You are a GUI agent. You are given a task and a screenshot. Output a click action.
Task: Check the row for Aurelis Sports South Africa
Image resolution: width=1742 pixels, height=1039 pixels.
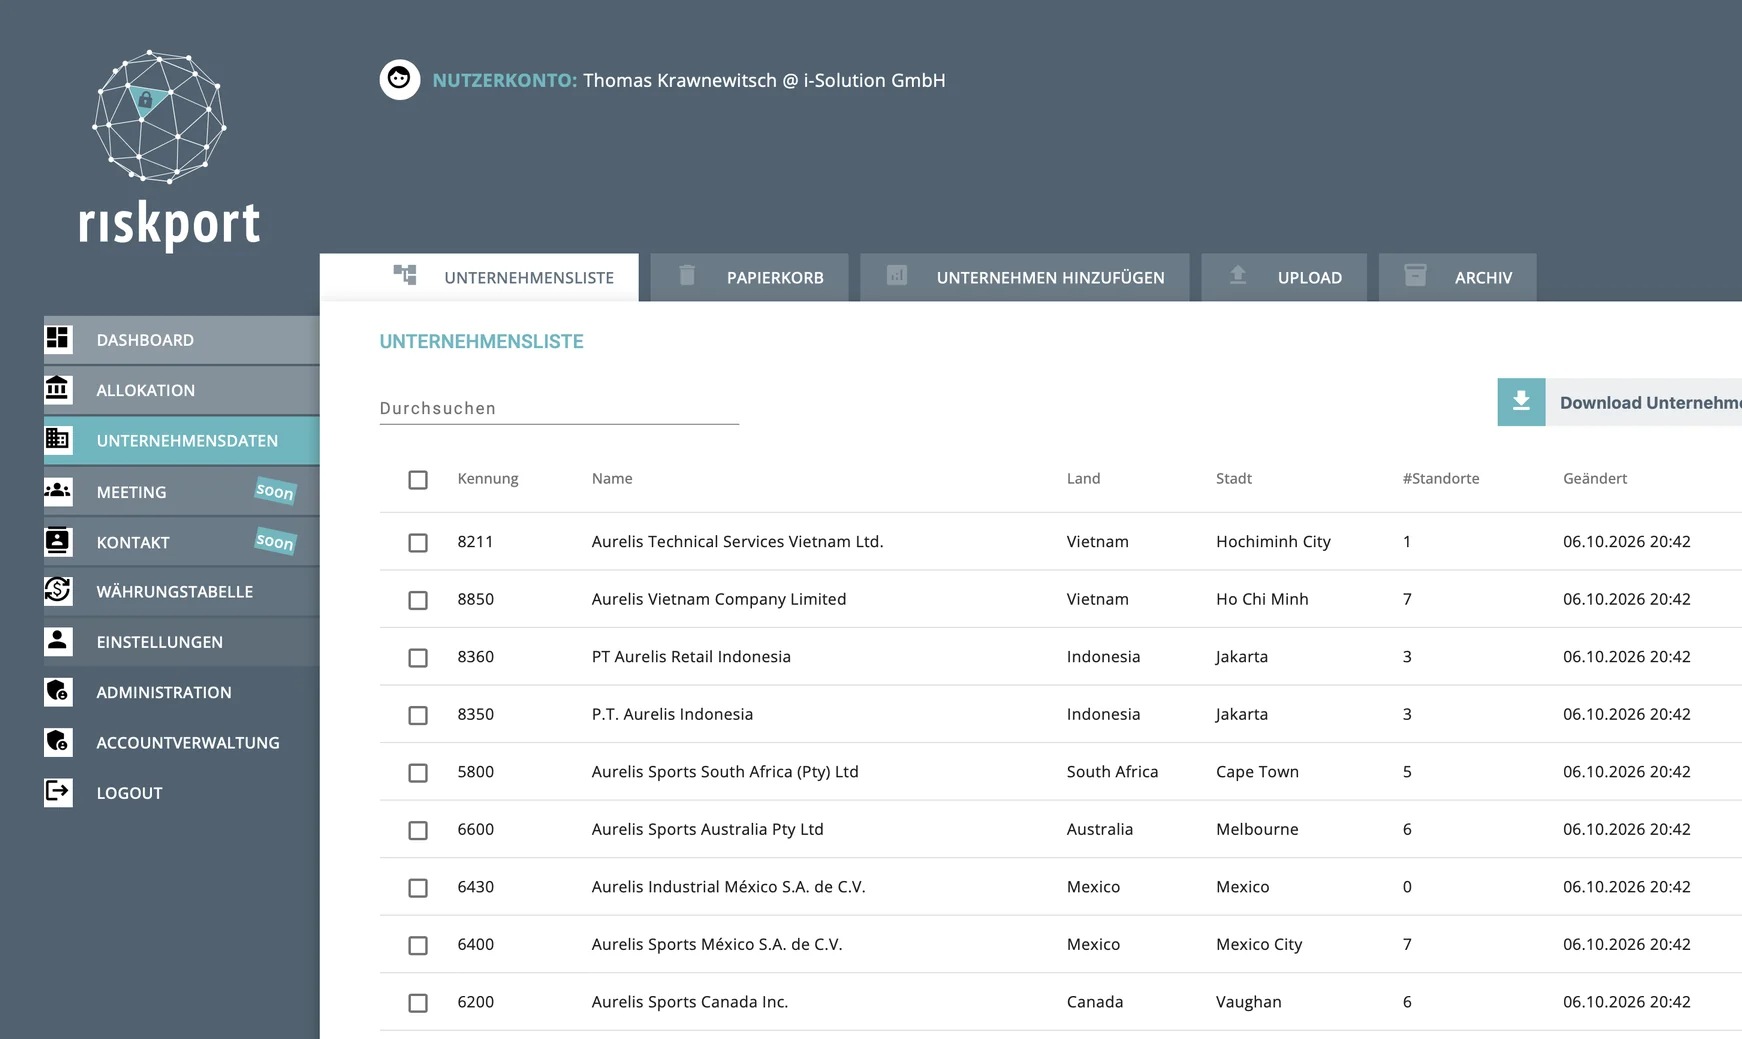(418, 773)
